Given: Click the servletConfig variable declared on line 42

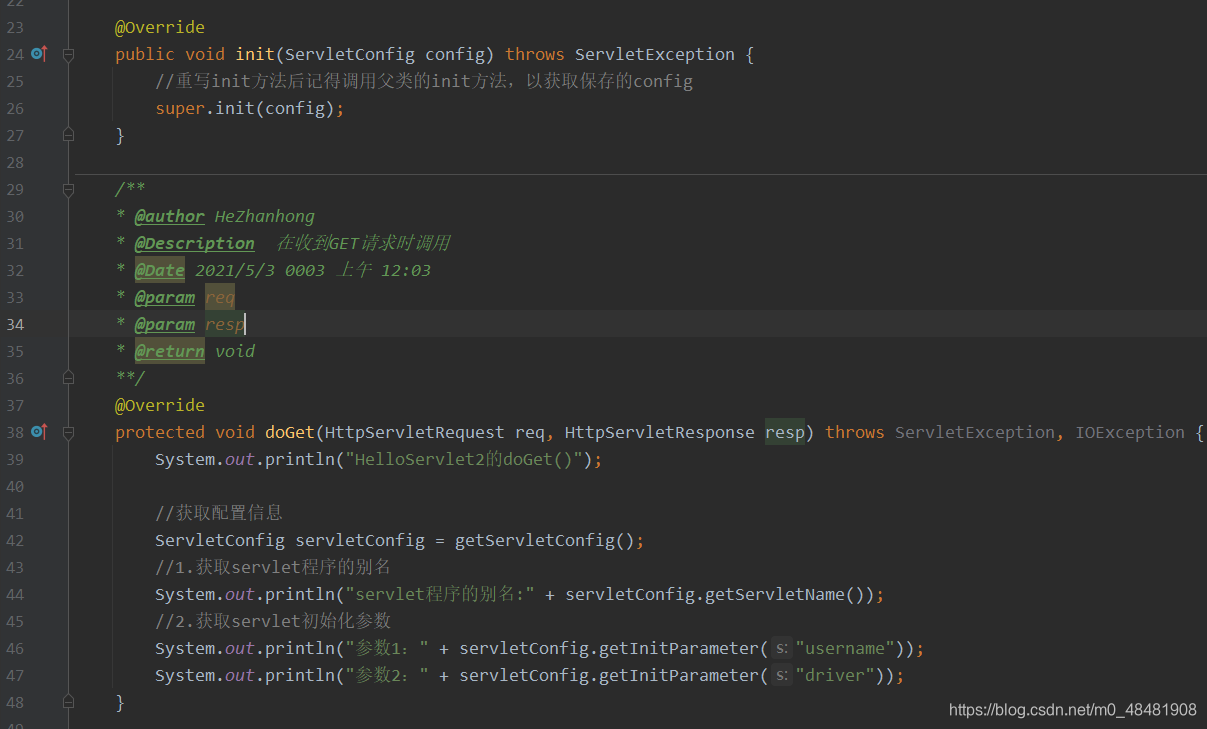Looking at the screenshot, I should (x=360, y=540).
